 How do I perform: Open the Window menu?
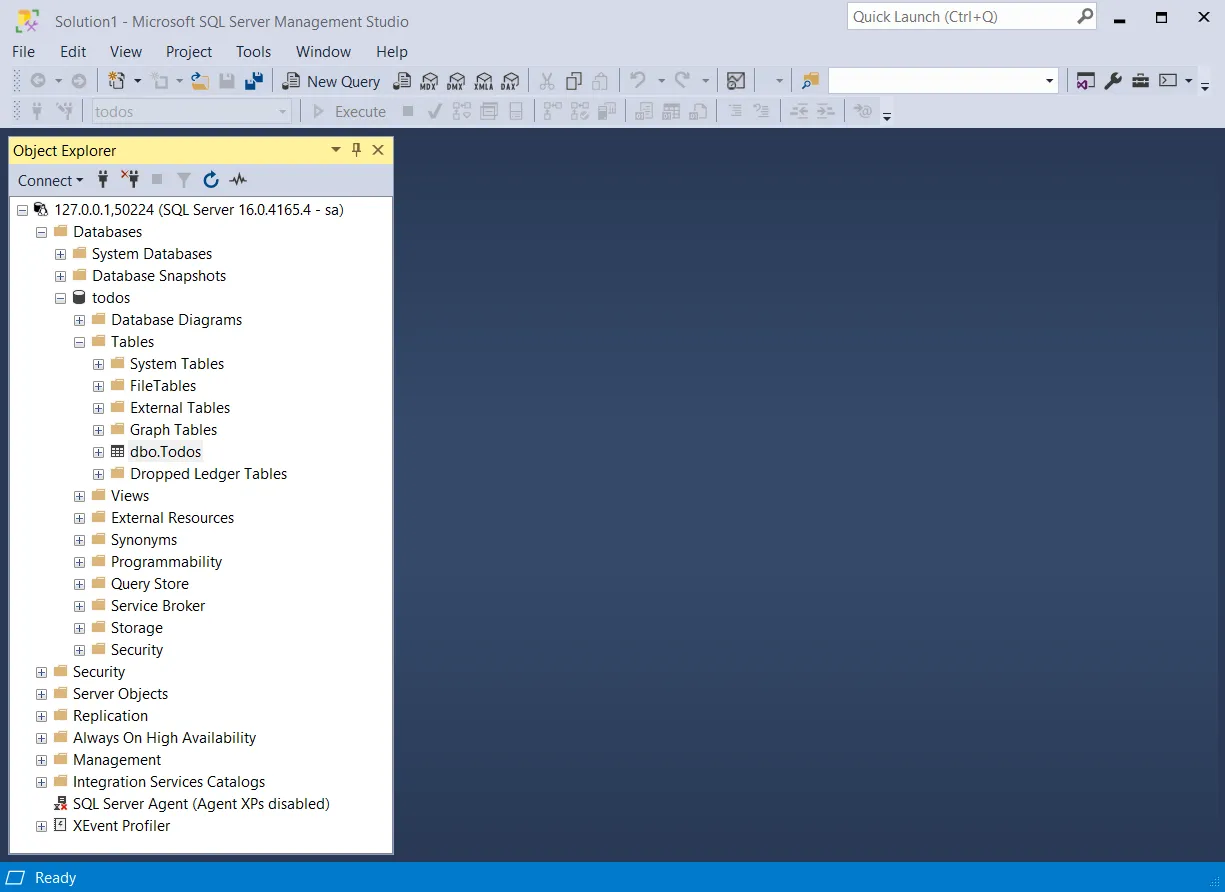tap(323, 51)
